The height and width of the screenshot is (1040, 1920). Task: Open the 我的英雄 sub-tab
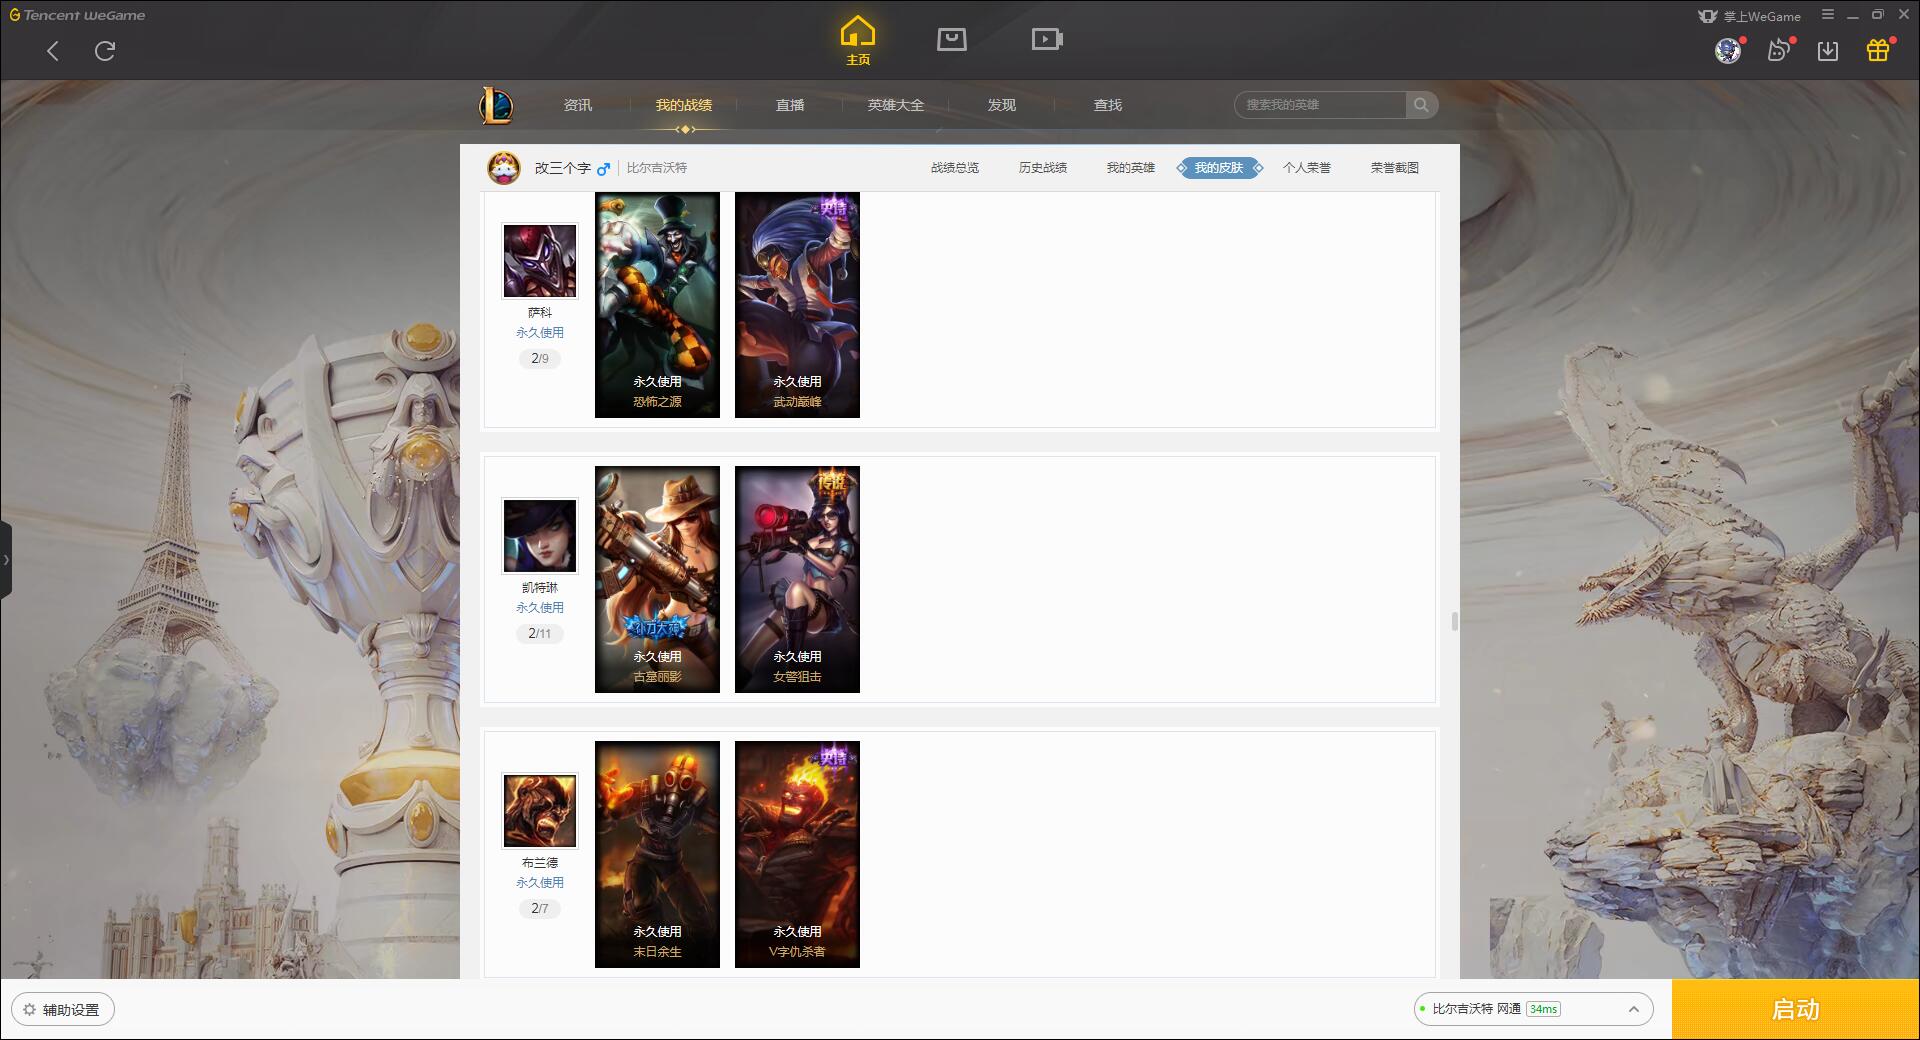pos(1131,168)
